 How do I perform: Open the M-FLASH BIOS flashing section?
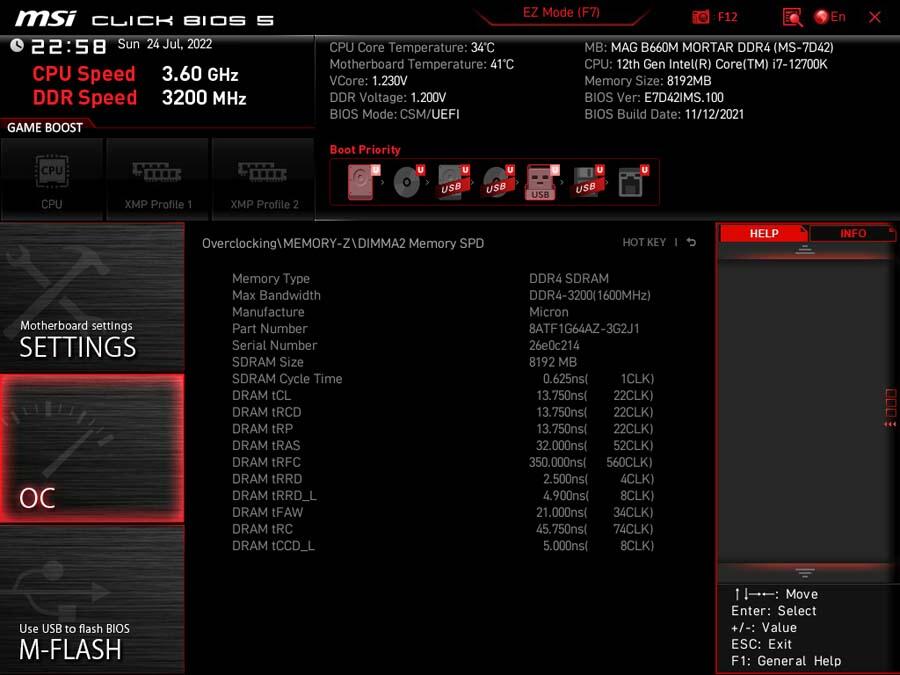point(92,599)
